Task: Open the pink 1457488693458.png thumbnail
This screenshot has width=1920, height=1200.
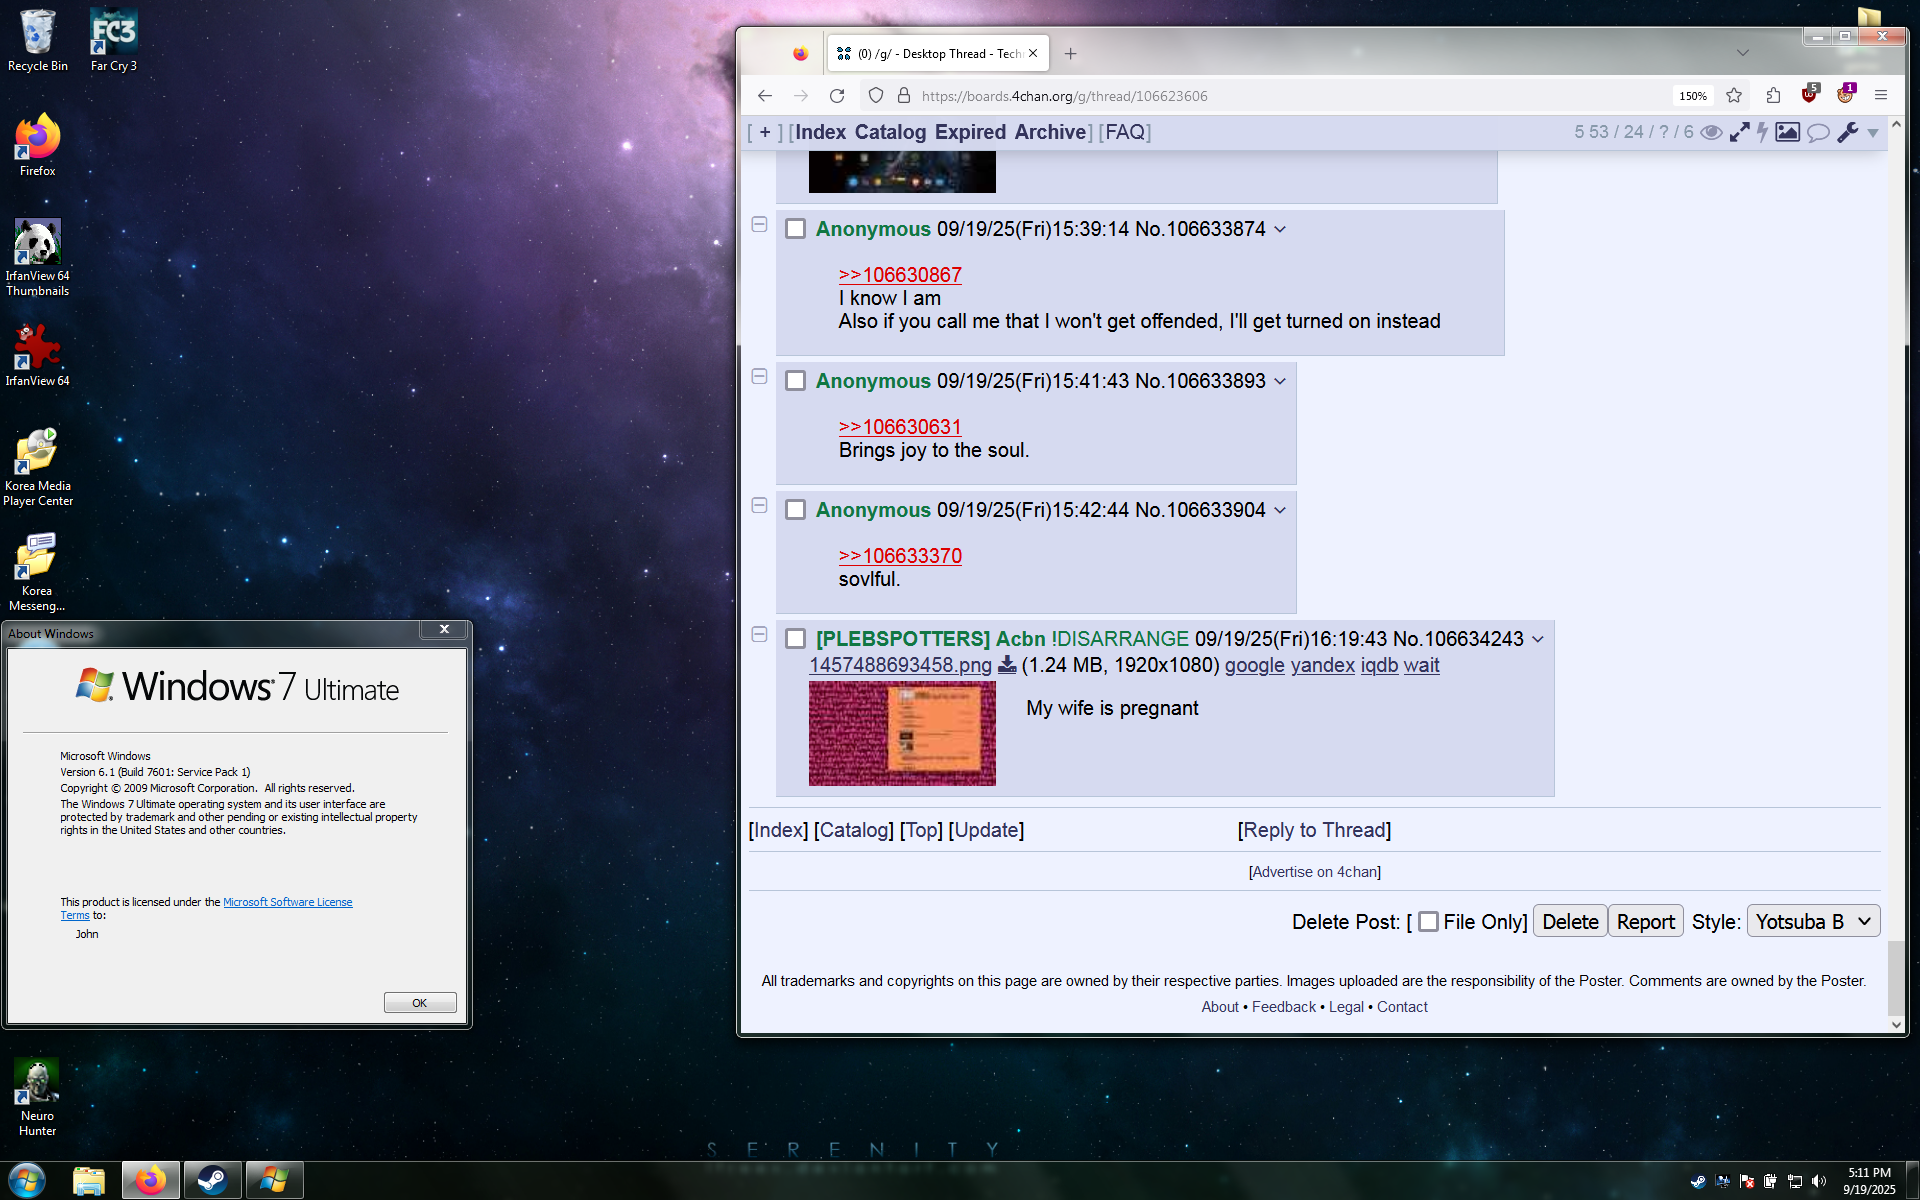Action: [x=902, y=733]
